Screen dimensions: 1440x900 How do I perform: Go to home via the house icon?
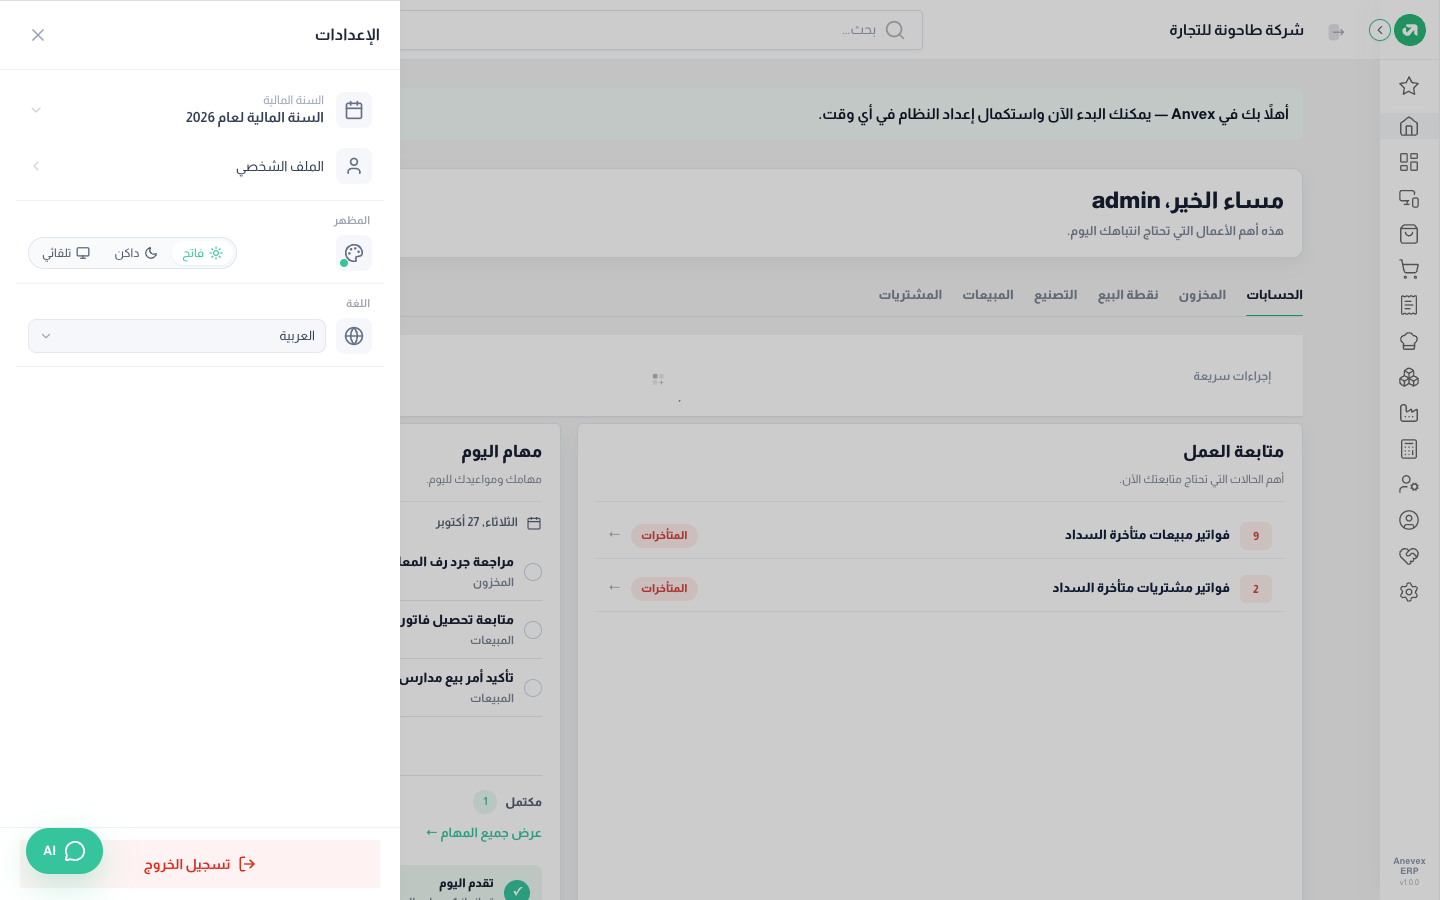click(1409, 126)
